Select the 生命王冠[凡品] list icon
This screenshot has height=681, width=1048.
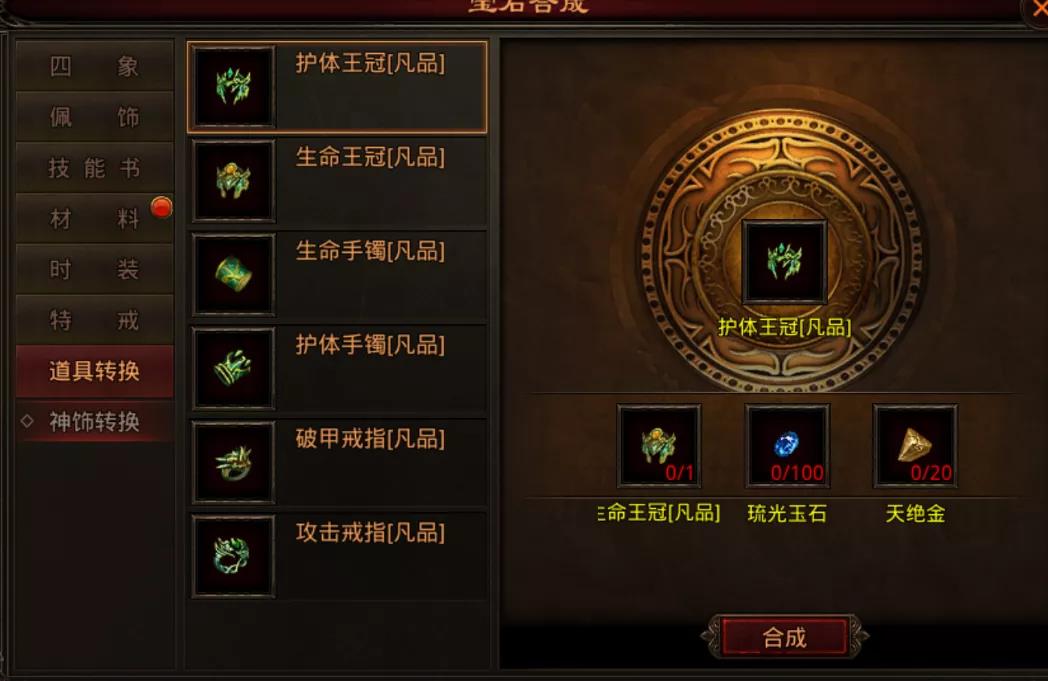[x=234, y=180]
